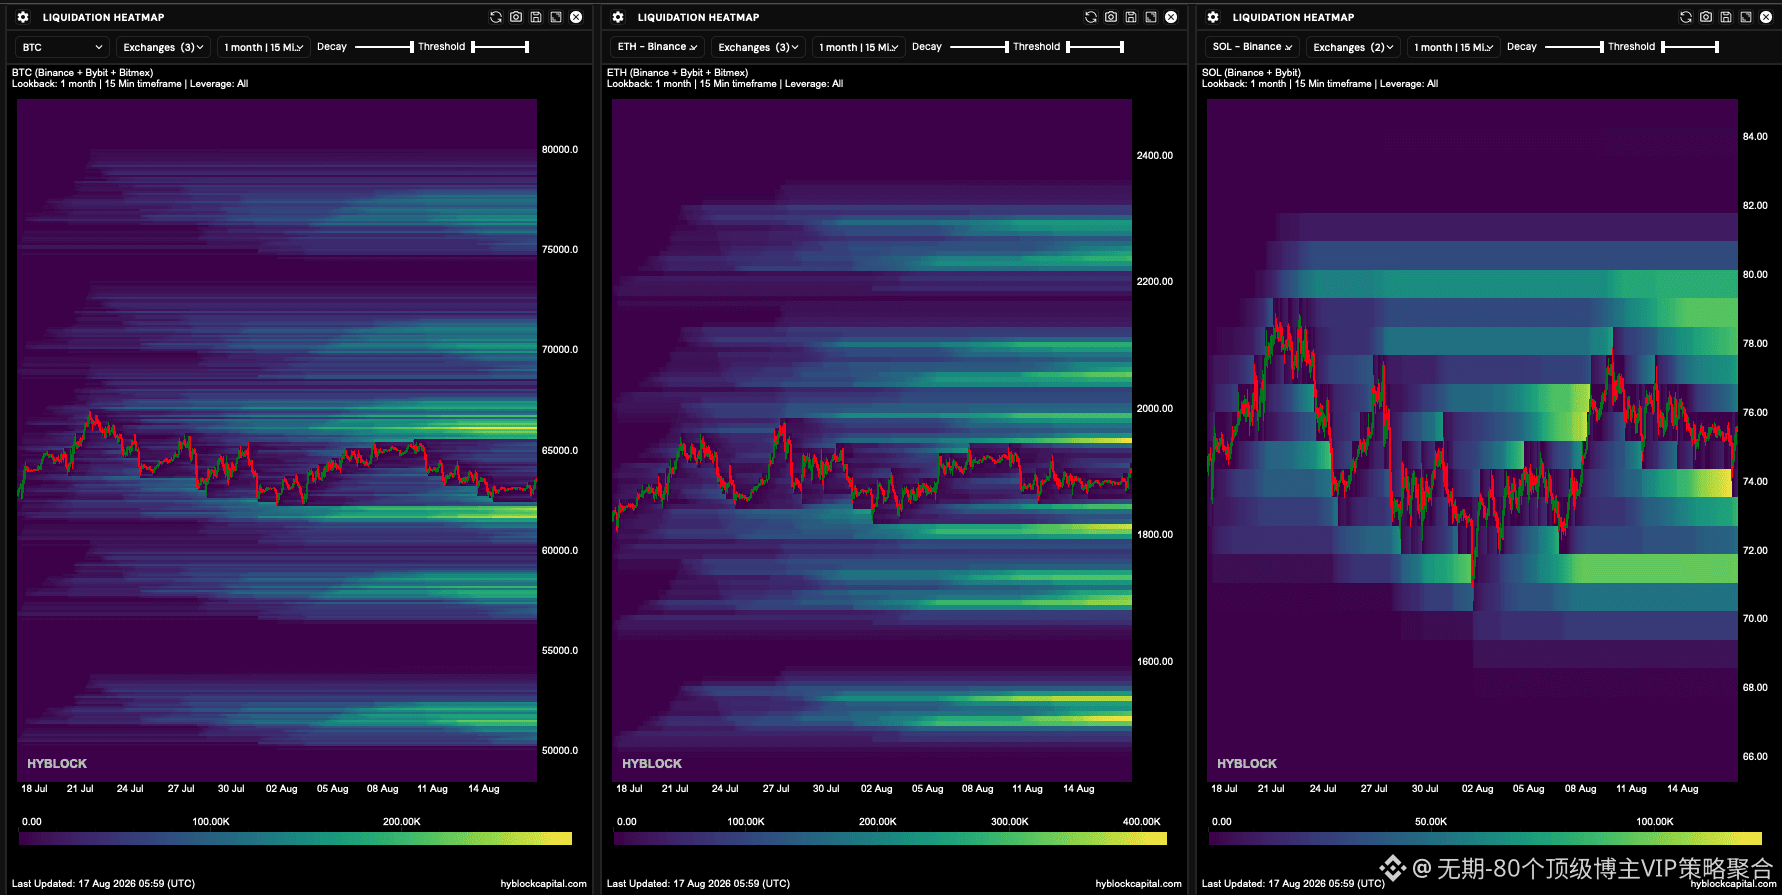Open the BTC coin selector dropdown
Screen dimensions: 1782x895
tap(62, 47)
